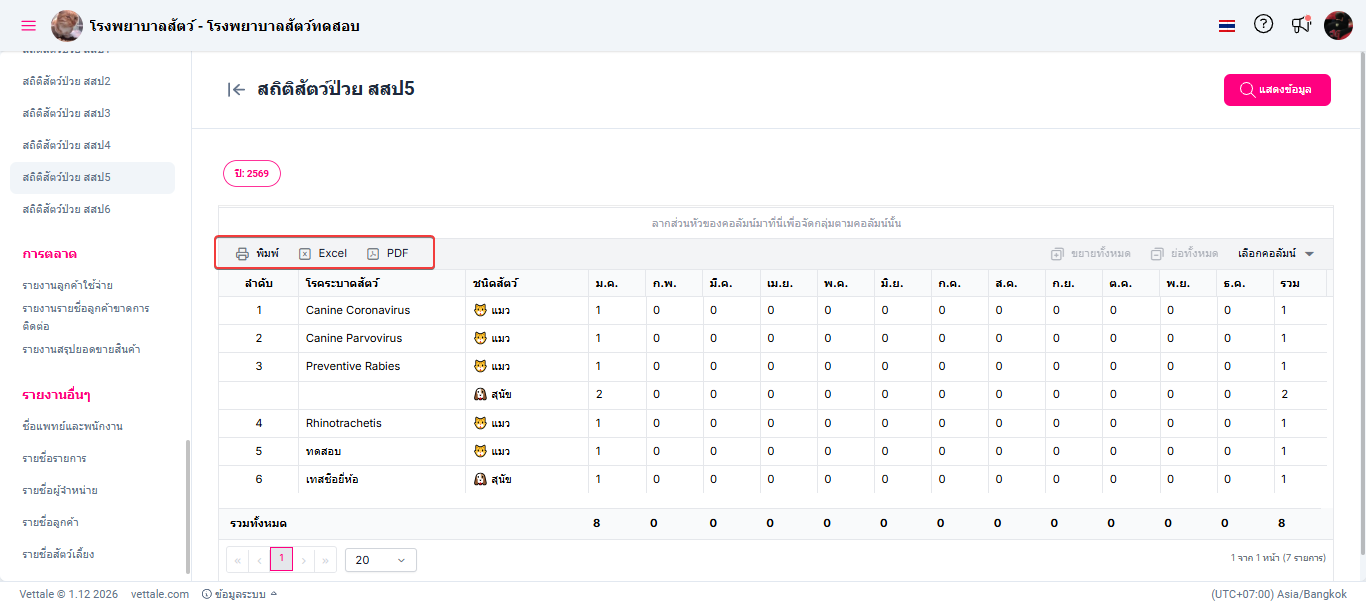Image resolution: width=1366 pixels, height=607 pixels.
Task: Export the table to PDF
Action: 388,254
